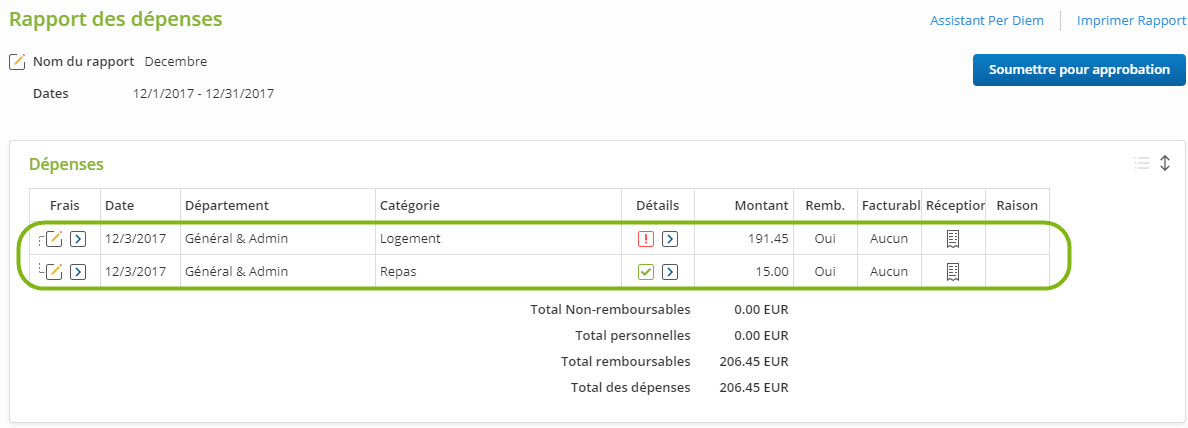Expand Logement row using Frais arrow
Image resolution: width=1188 pixels, height=428 pixels.
[x=78, y=239]
